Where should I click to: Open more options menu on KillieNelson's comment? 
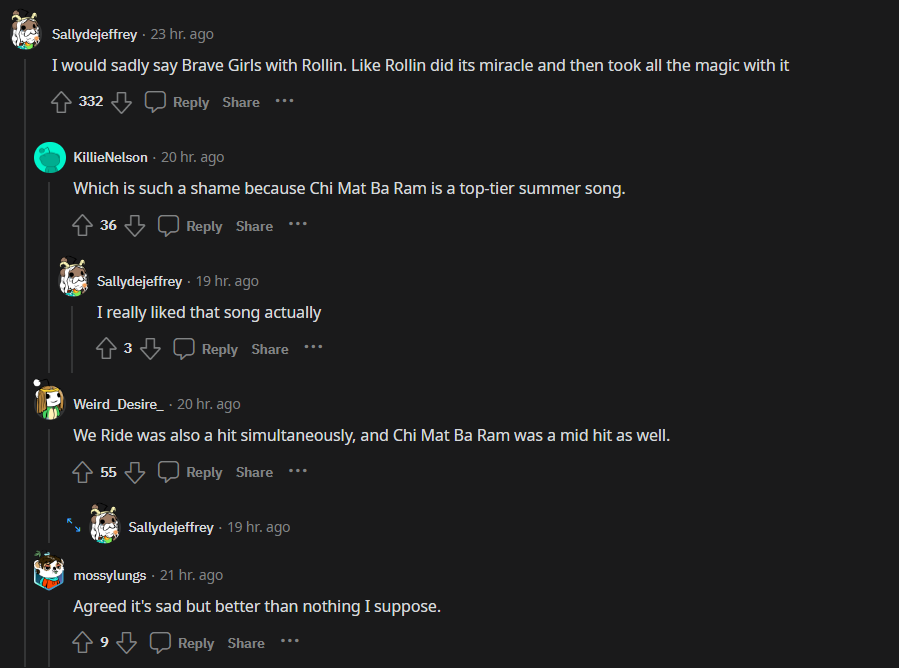tap(298, 225)
